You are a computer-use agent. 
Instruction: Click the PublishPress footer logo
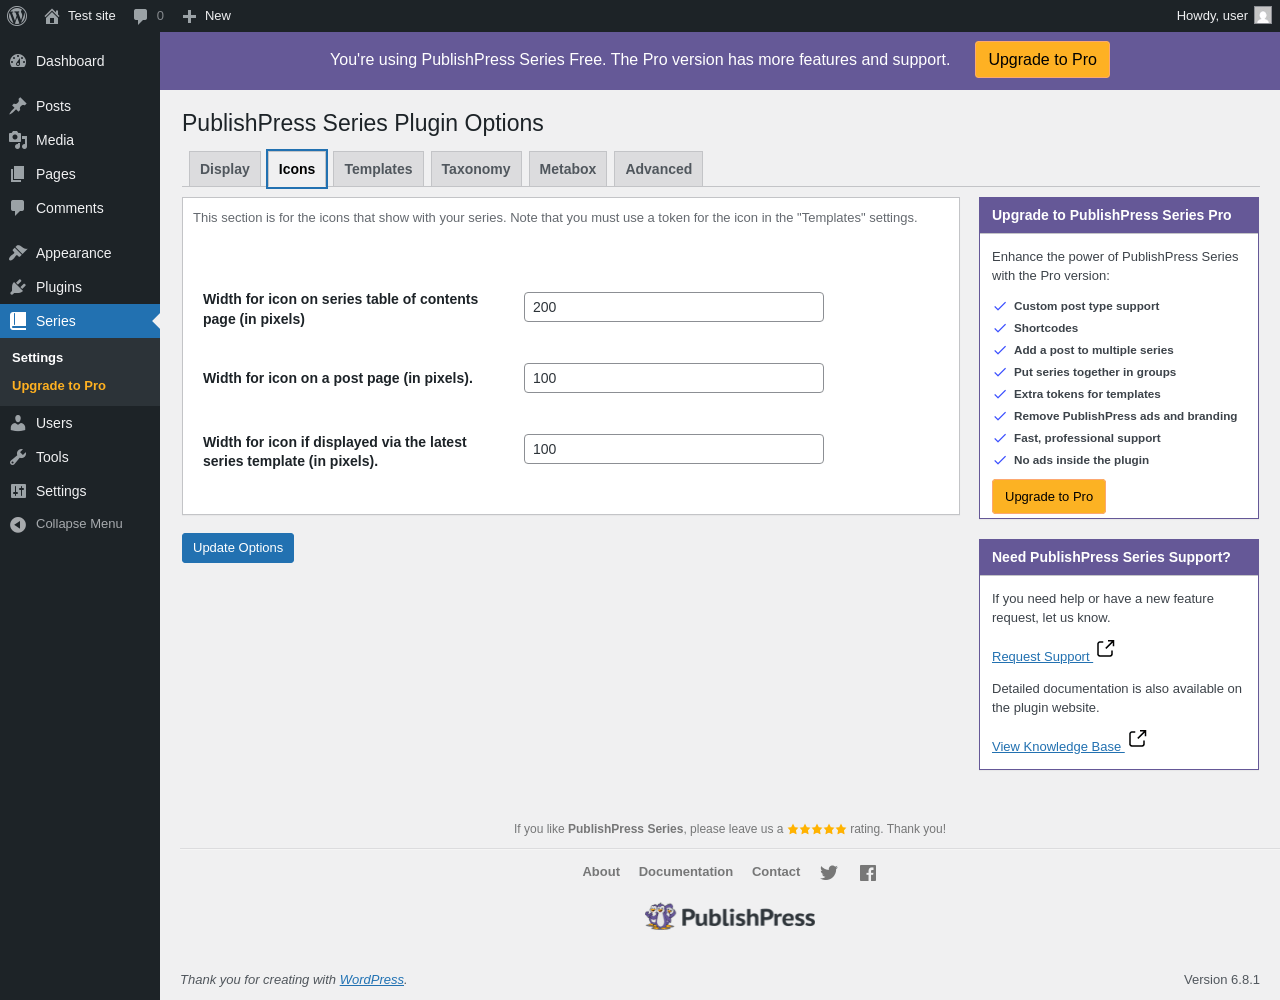730,917
